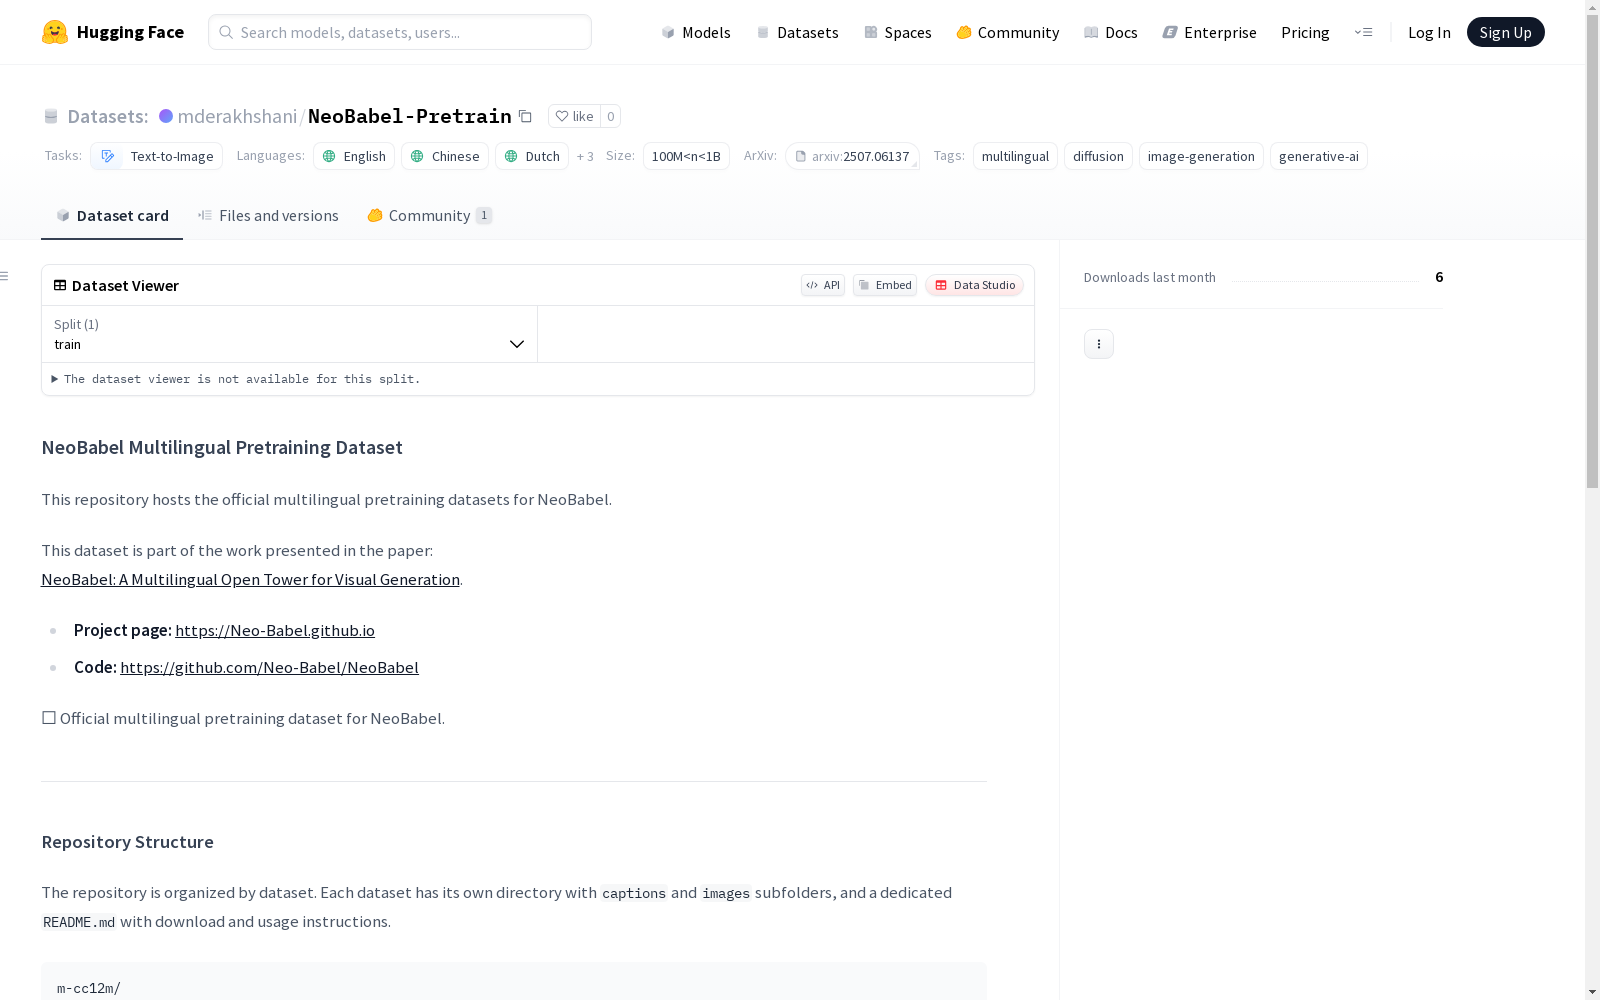The height and width of the screenshot is (1000, 1600).
Task: Open the Split train dropdown
Action: (x=290, y=334)
